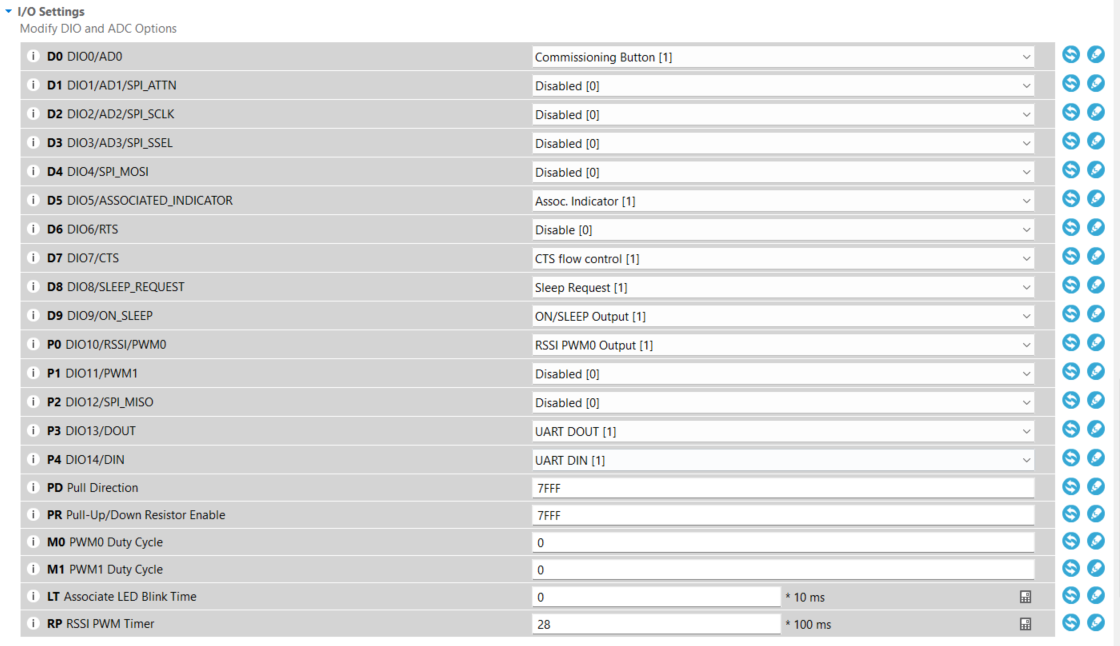Open the calculator for LT Associate LED Blink Time
Viewport: 1120px width, 646px height.
tap(1025, 597)
